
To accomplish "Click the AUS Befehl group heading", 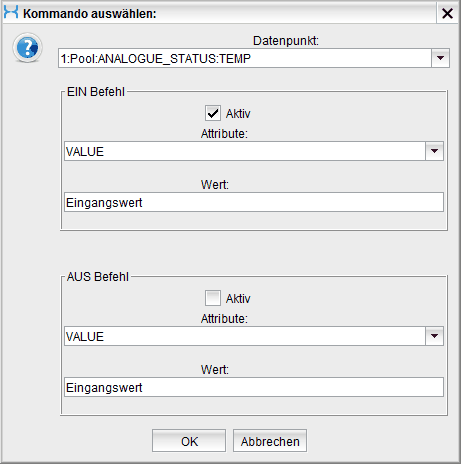I will (98, 277).
